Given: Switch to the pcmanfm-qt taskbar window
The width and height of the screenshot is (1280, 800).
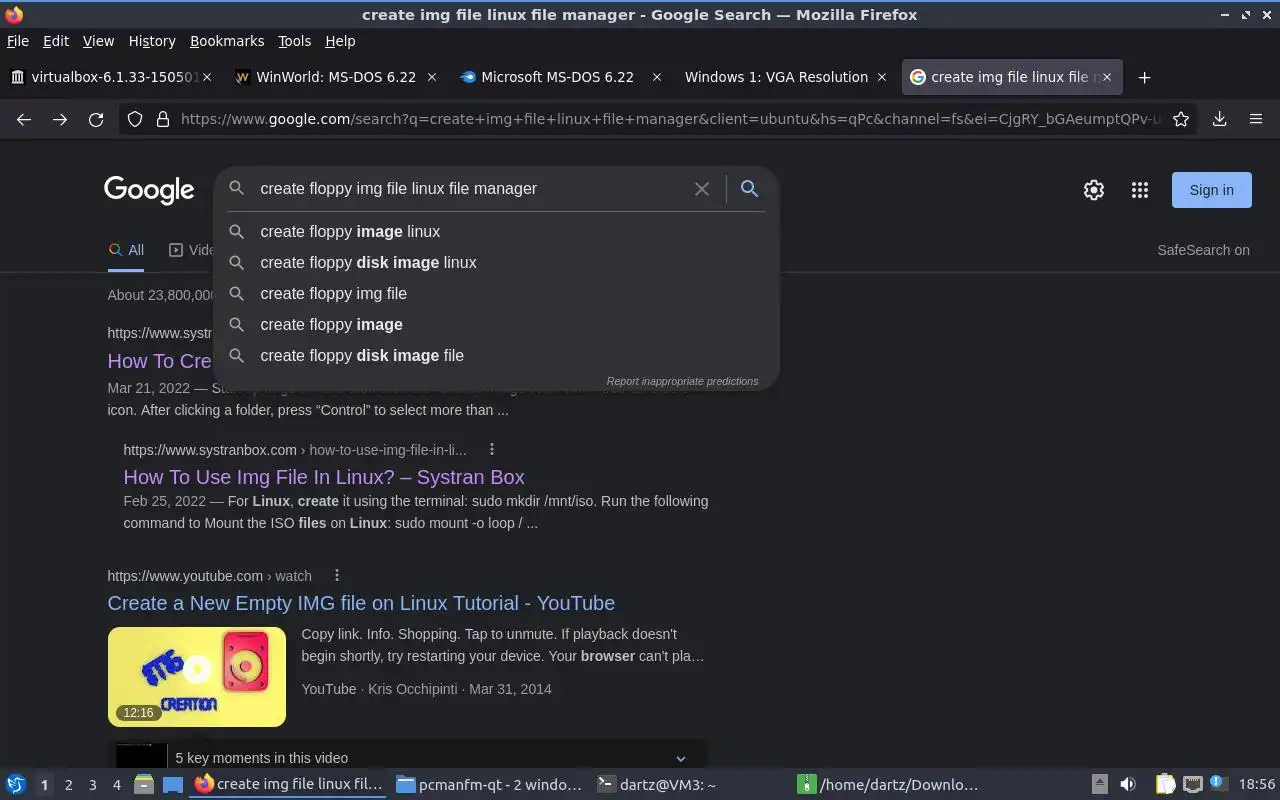Looking at the screenshot, I should pyautogui.click(x=489, y=785).
